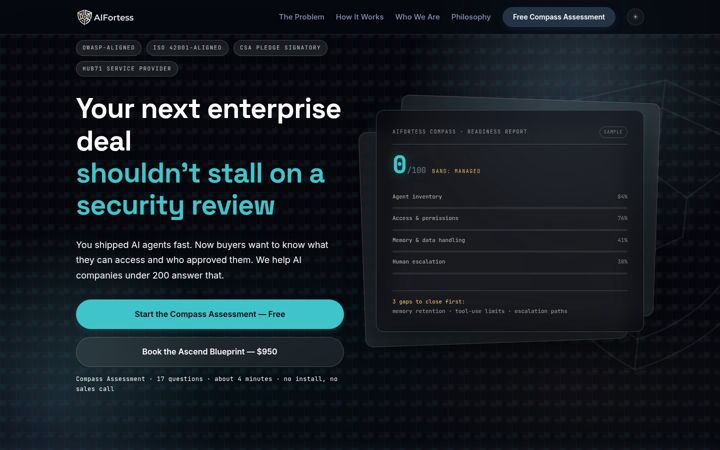The image size is (720, 450).
Task: Click the Agent inventory percentage value
Action: tap(622, 197)
